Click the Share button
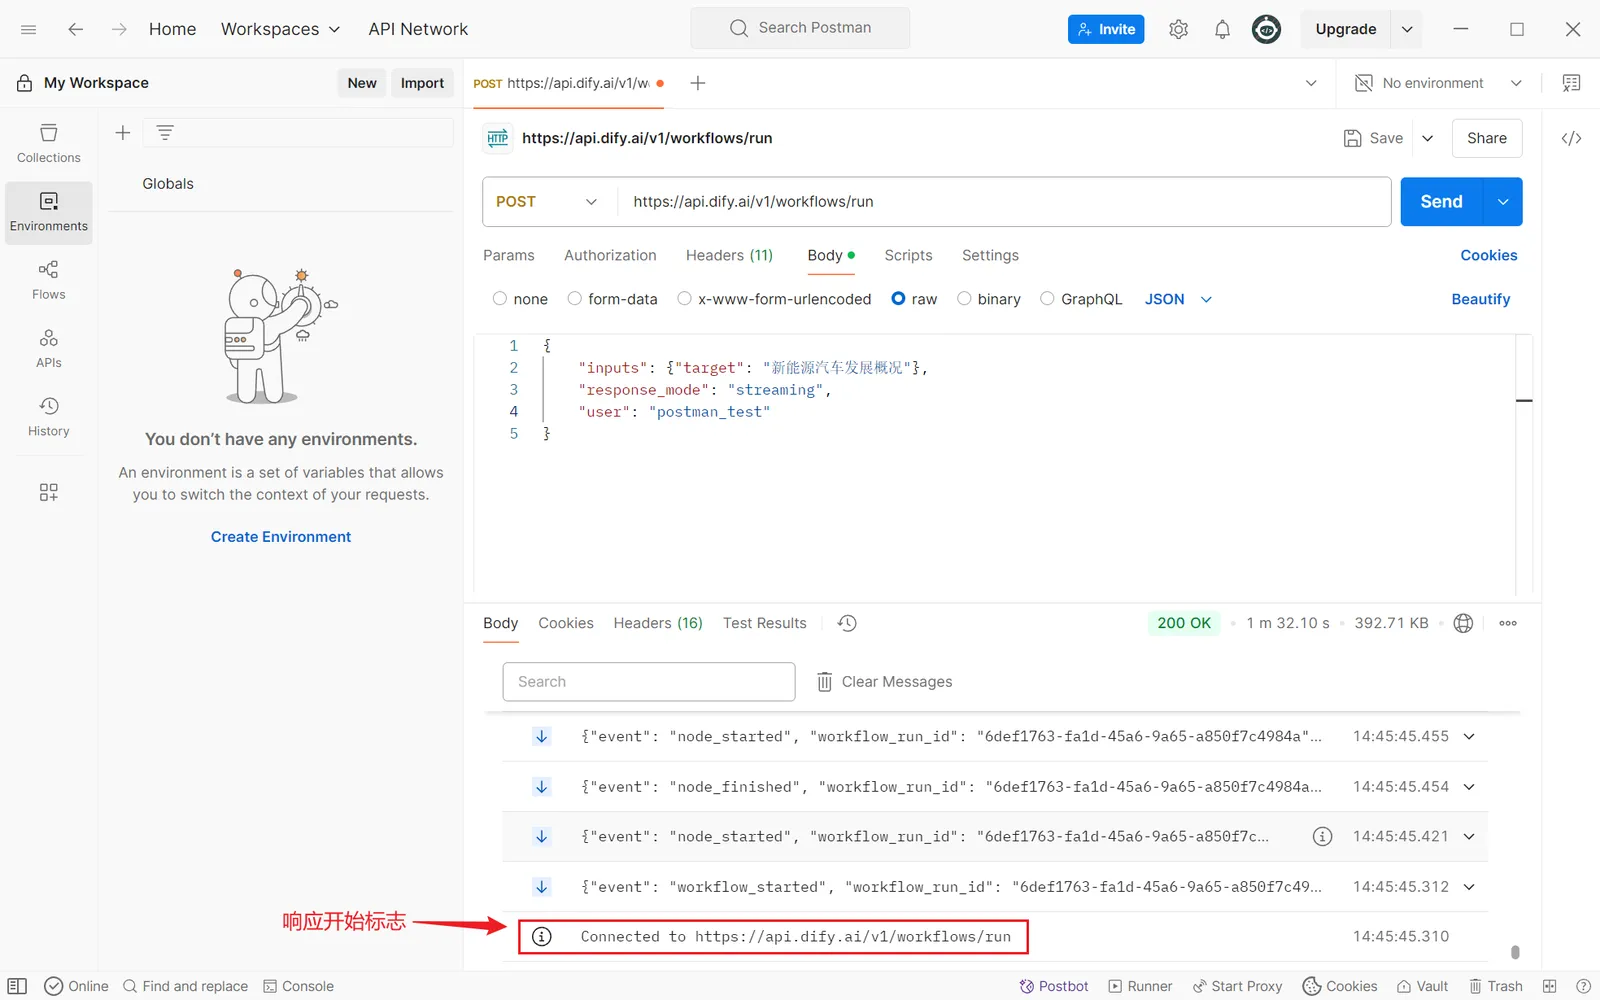Image resolution: width=1600 pixels, height=1000 pixels. click(1487, 138)
